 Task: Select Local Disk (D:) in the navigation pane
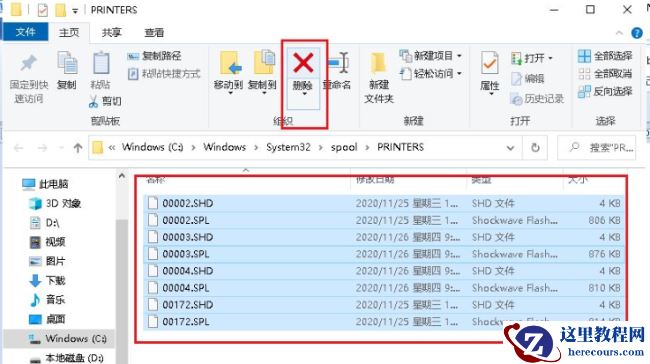67,358
